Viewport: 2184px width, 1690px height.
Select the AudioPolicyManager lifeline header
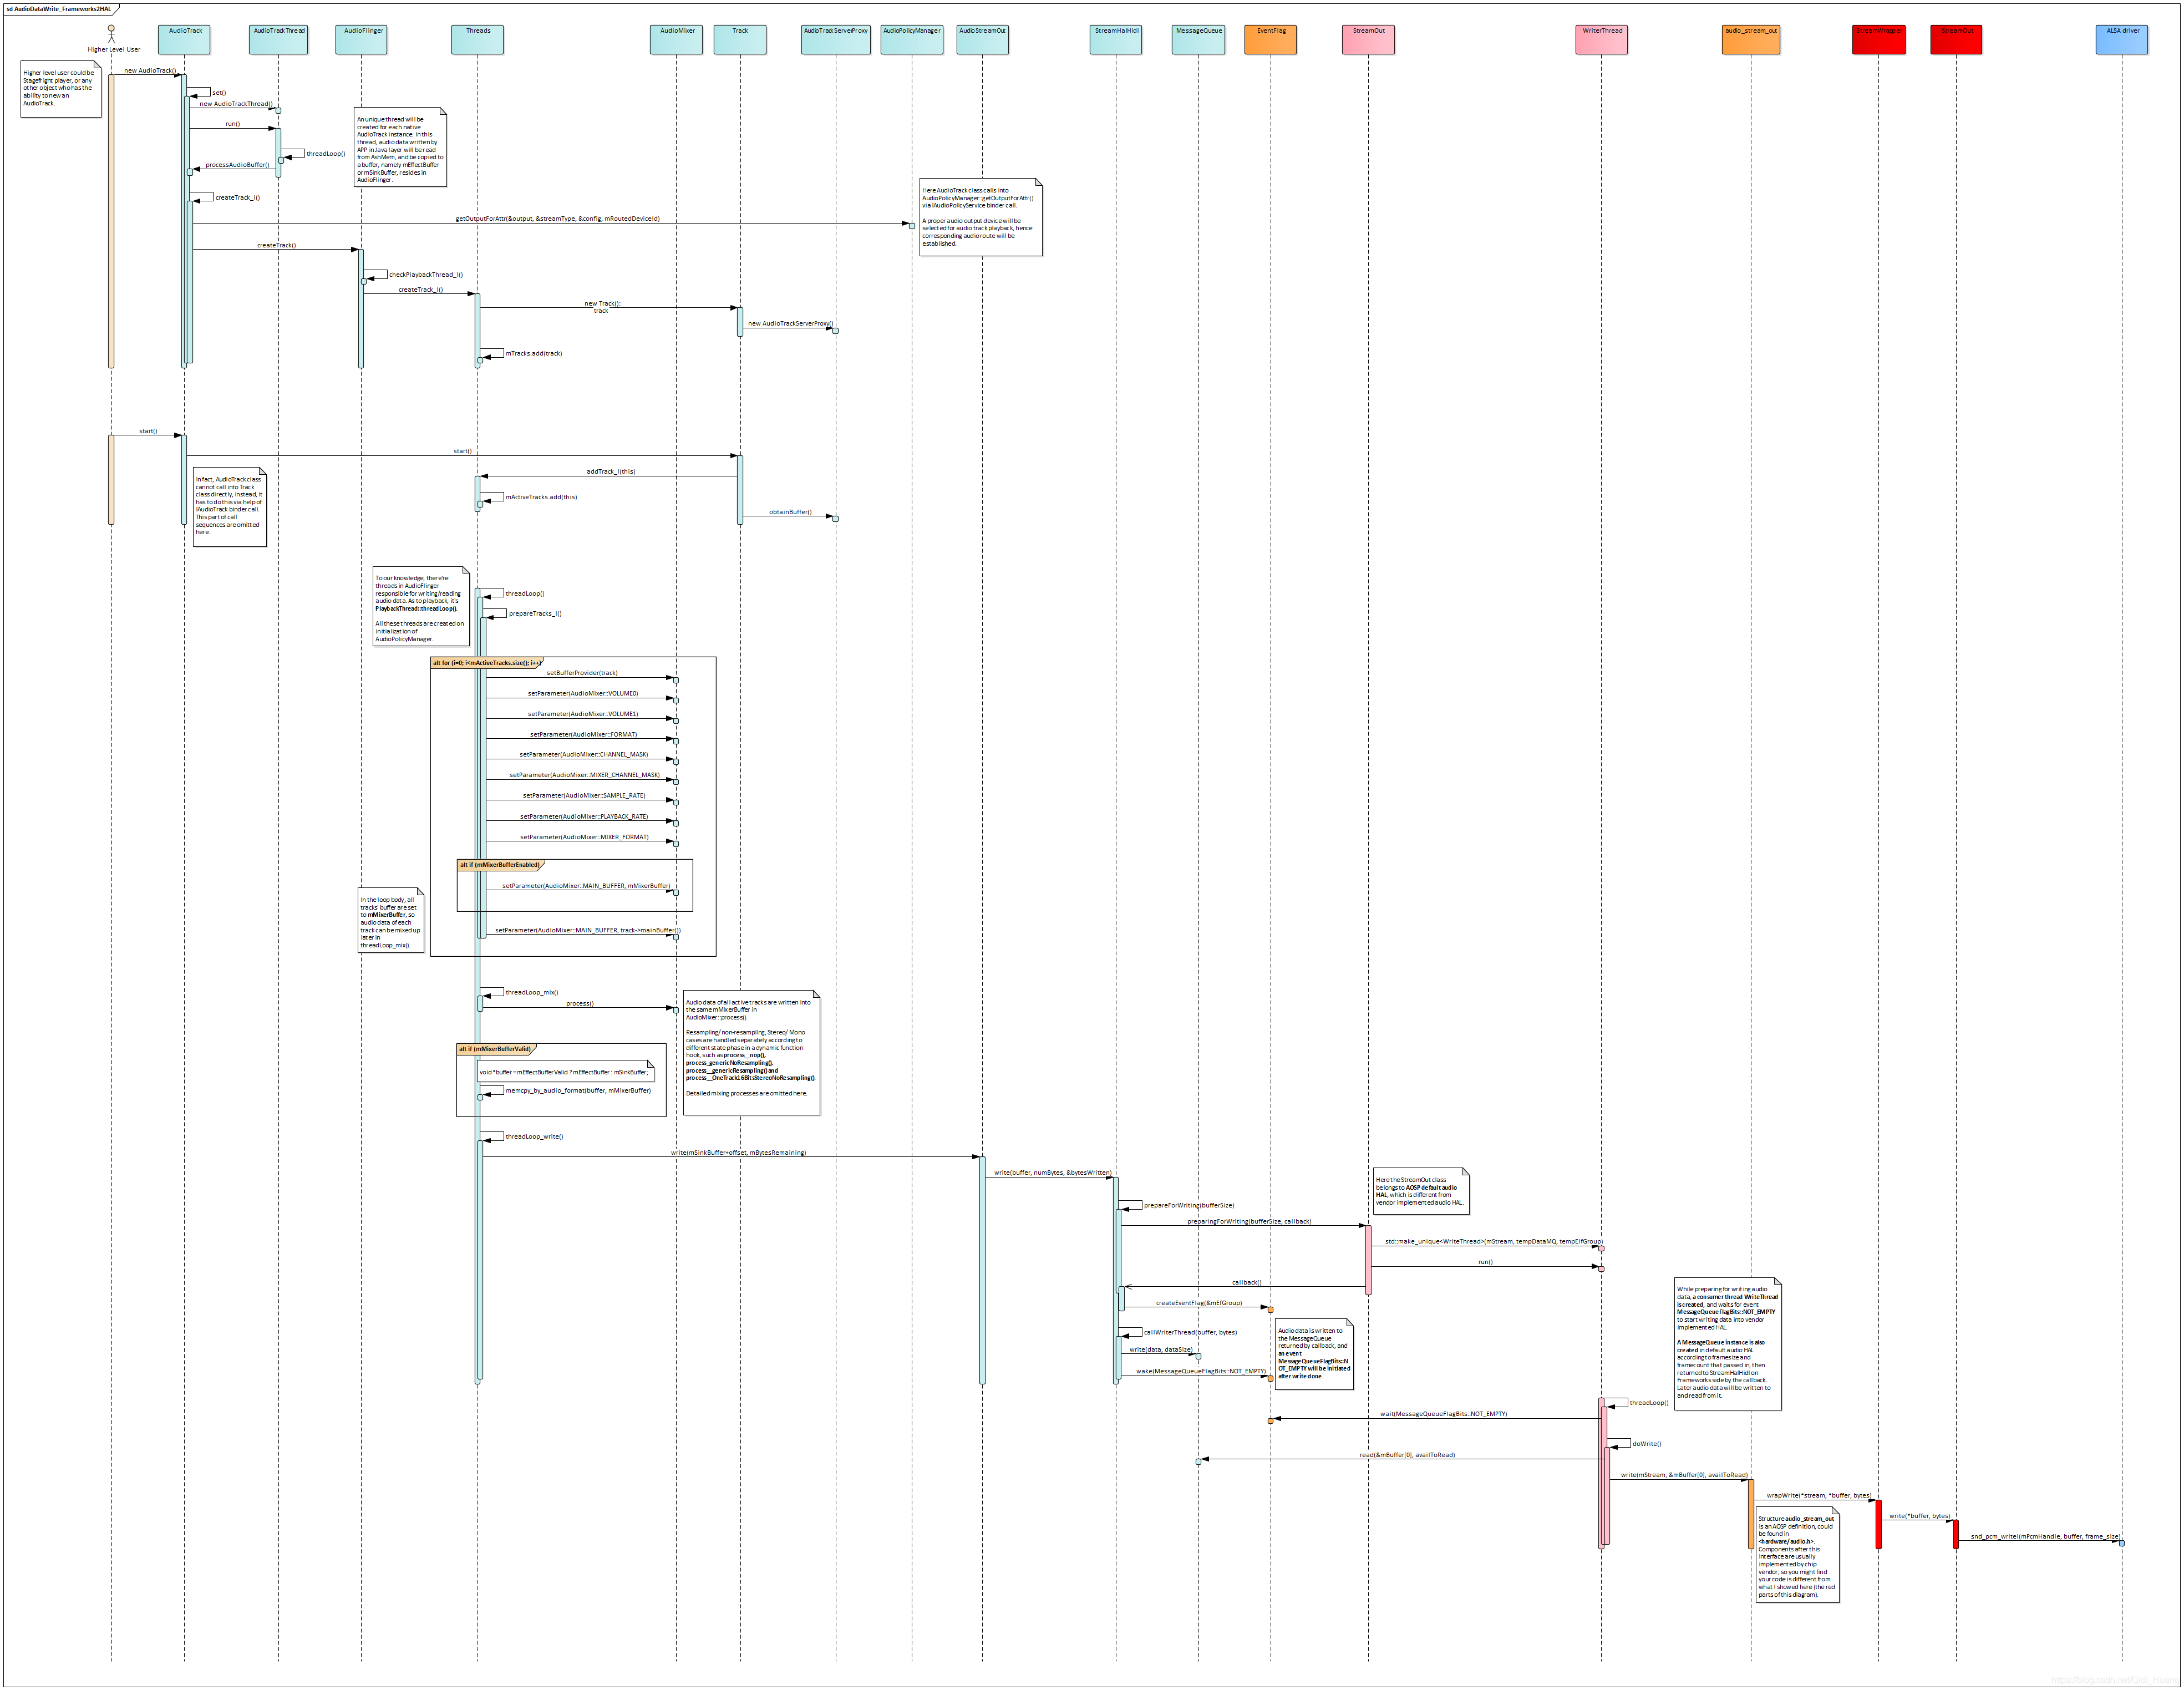[911, 39]
